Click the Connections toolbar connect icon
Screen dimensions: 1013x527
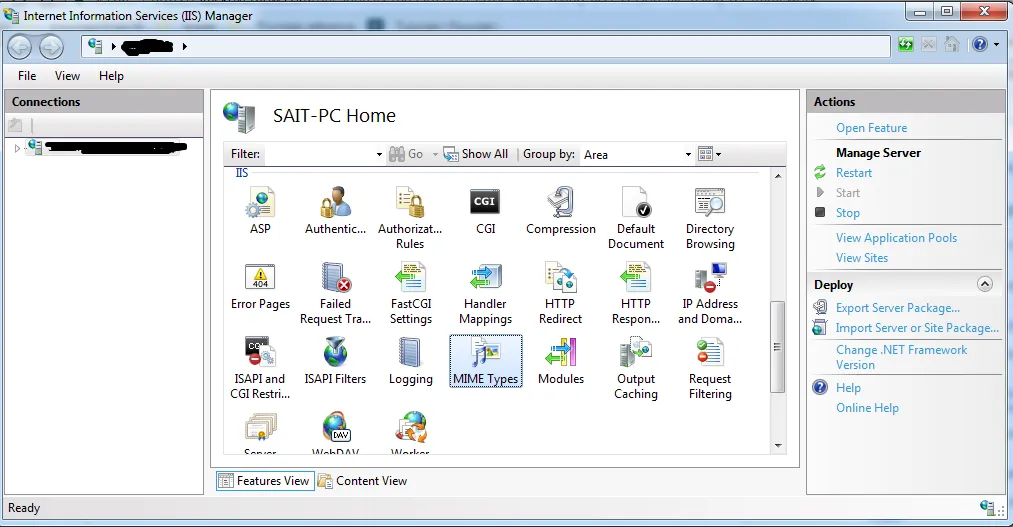coord(15,125)
